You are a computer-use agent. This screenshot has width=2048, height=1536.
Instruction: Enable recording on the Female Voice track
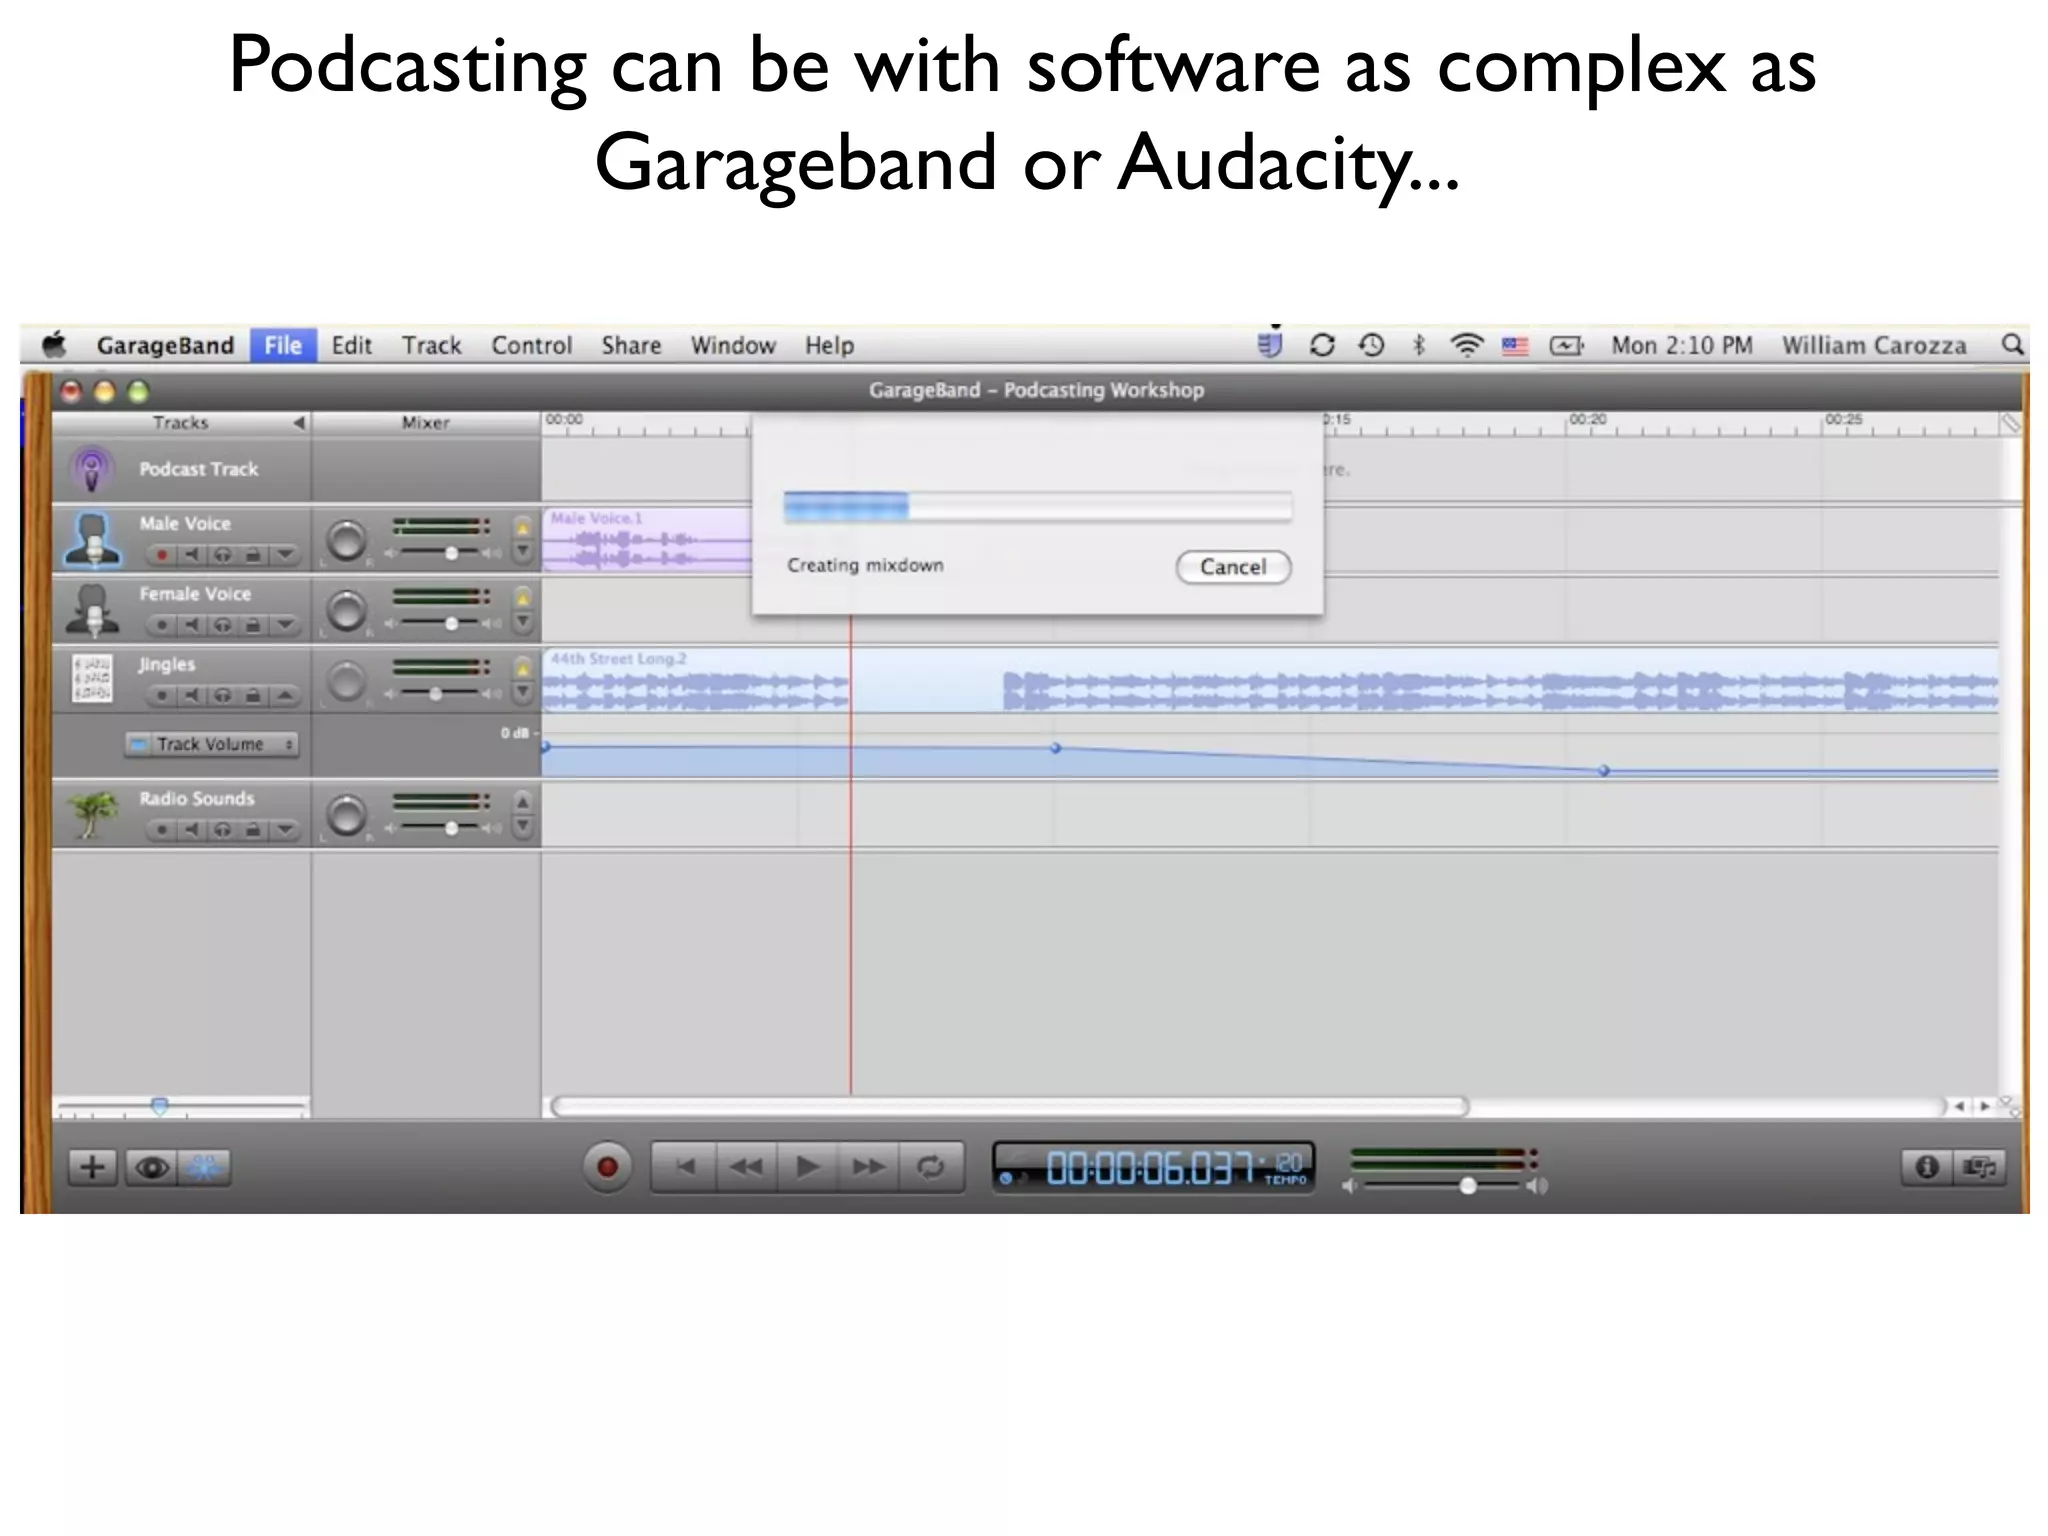pos(162,625)
